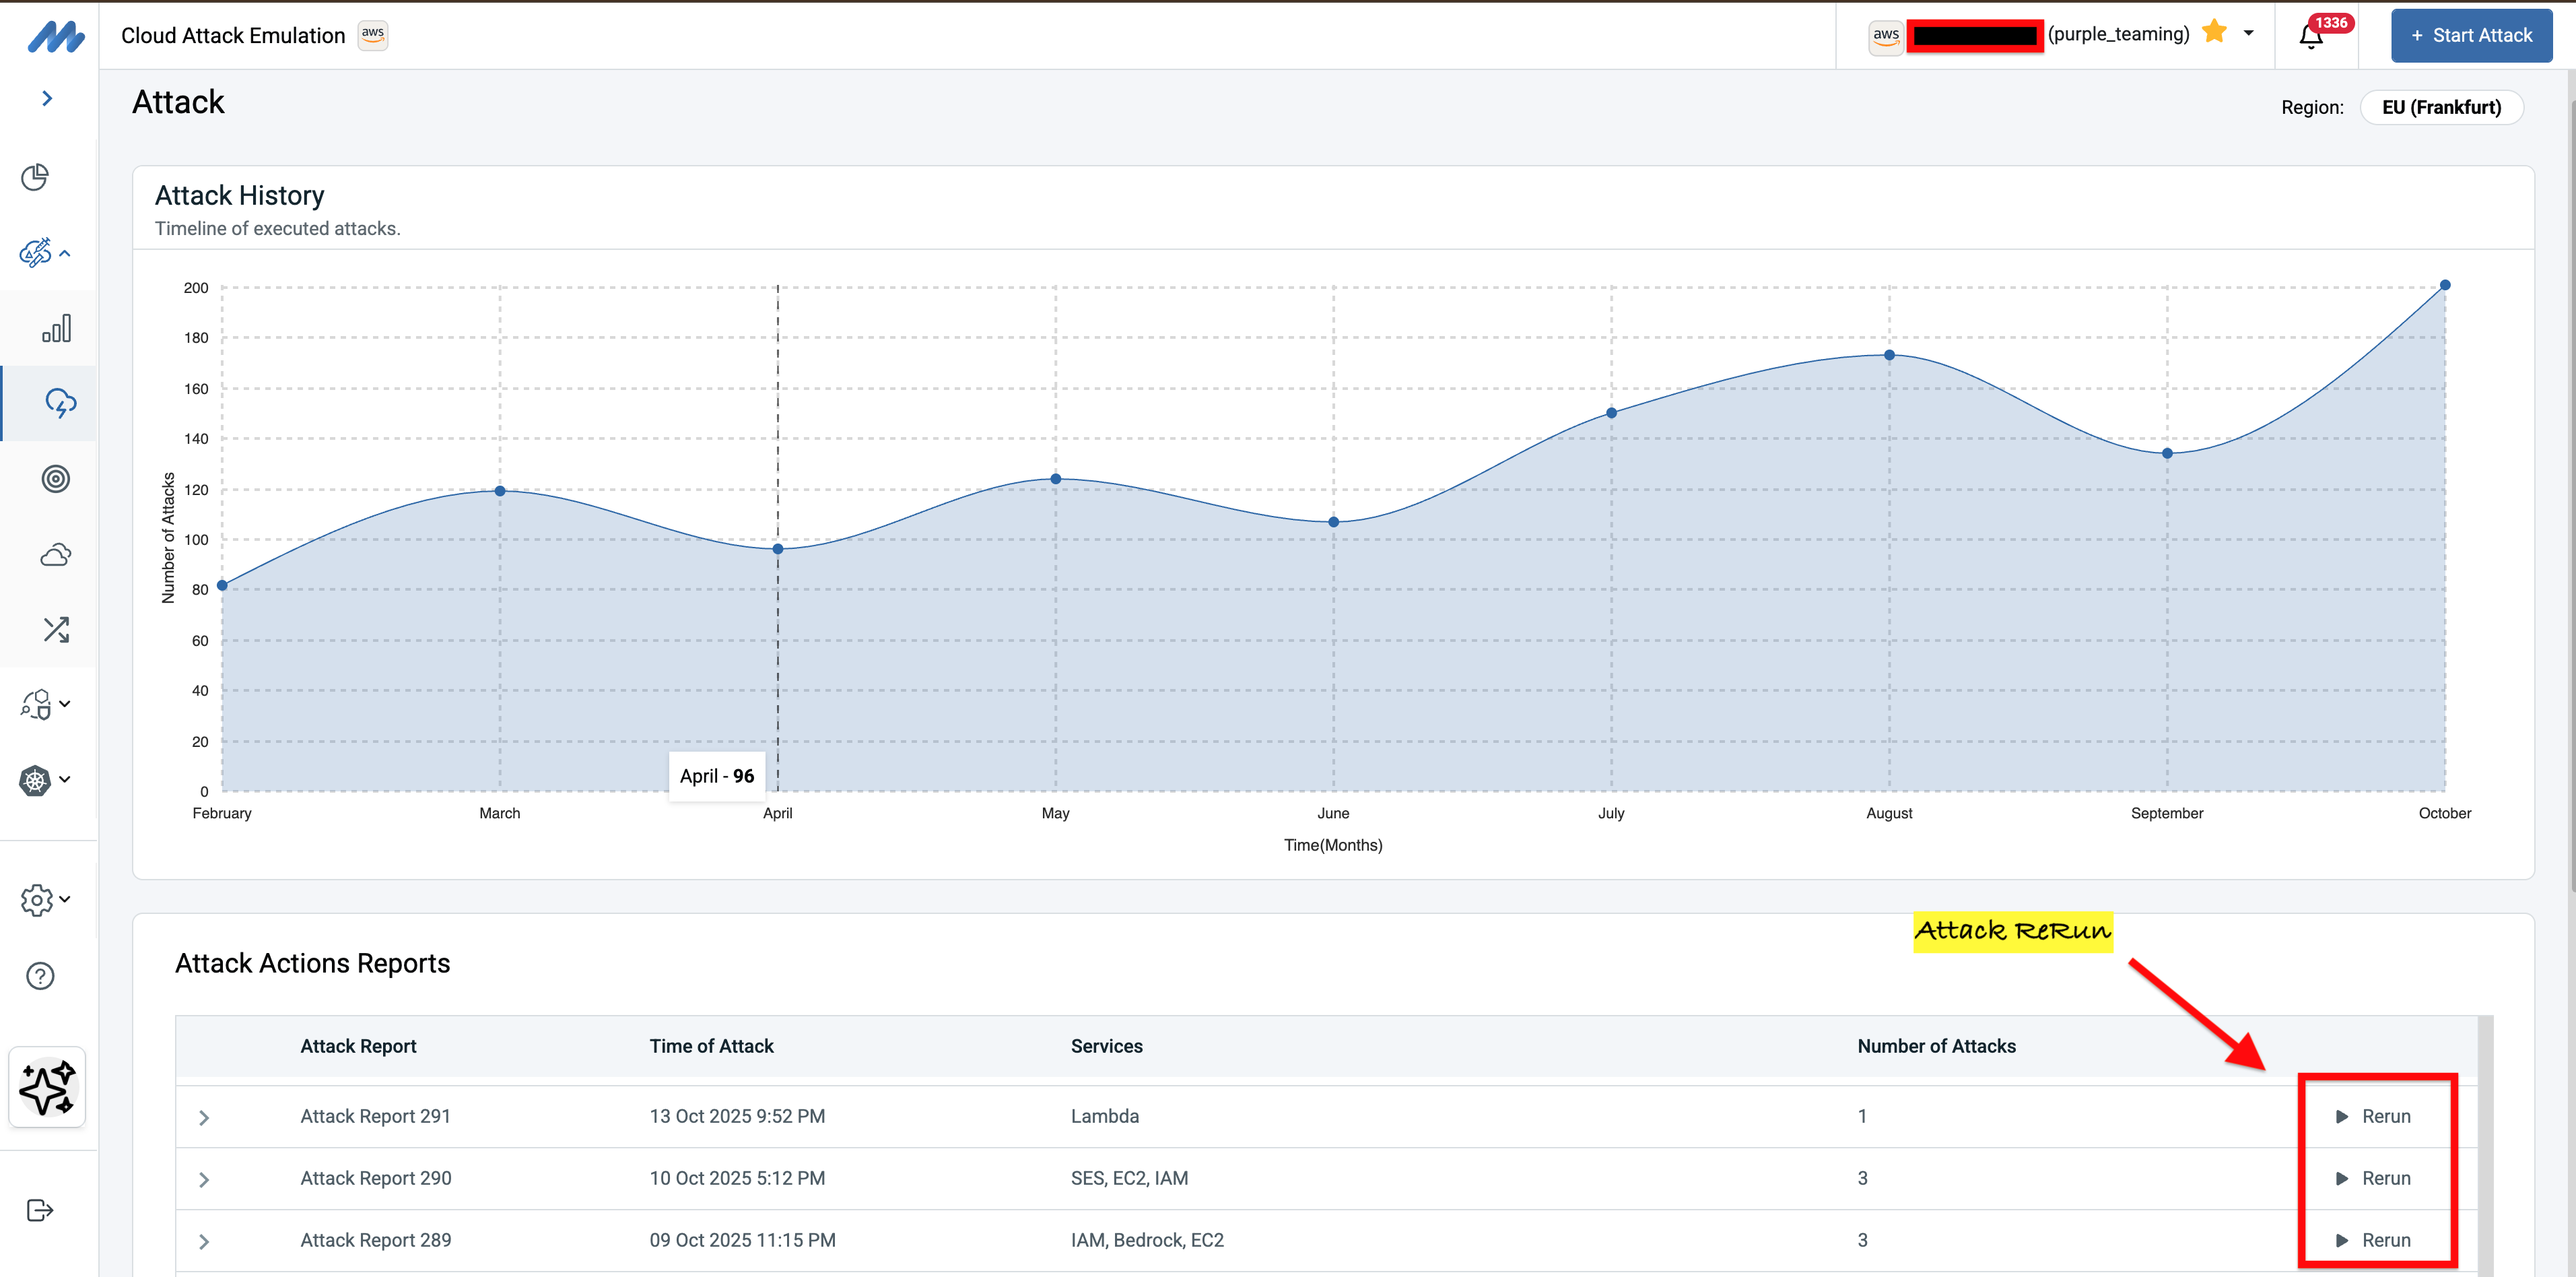Image resolution: width=2576 pixels, height=1277 pixels.
Task: Expand Attack Report 290 row
Action: 204,1180
